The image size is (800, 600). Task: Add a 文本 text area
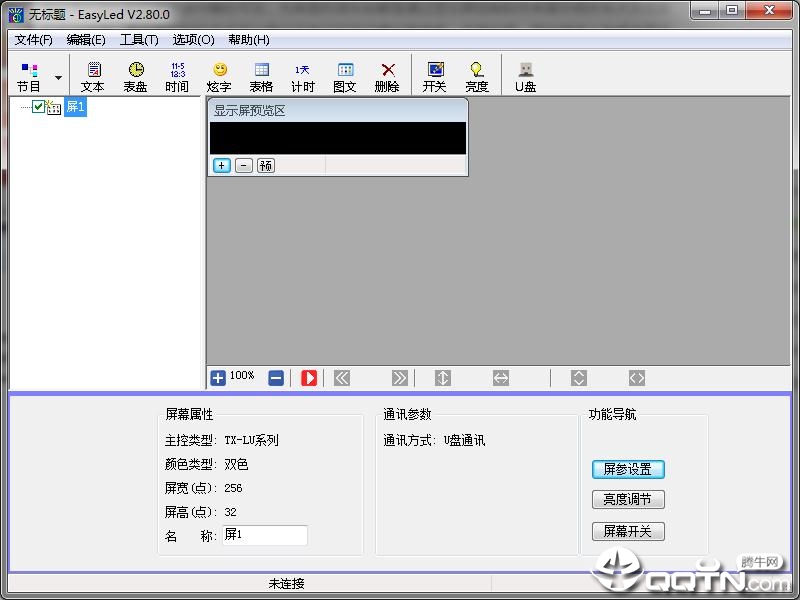[x=93, y=77]
